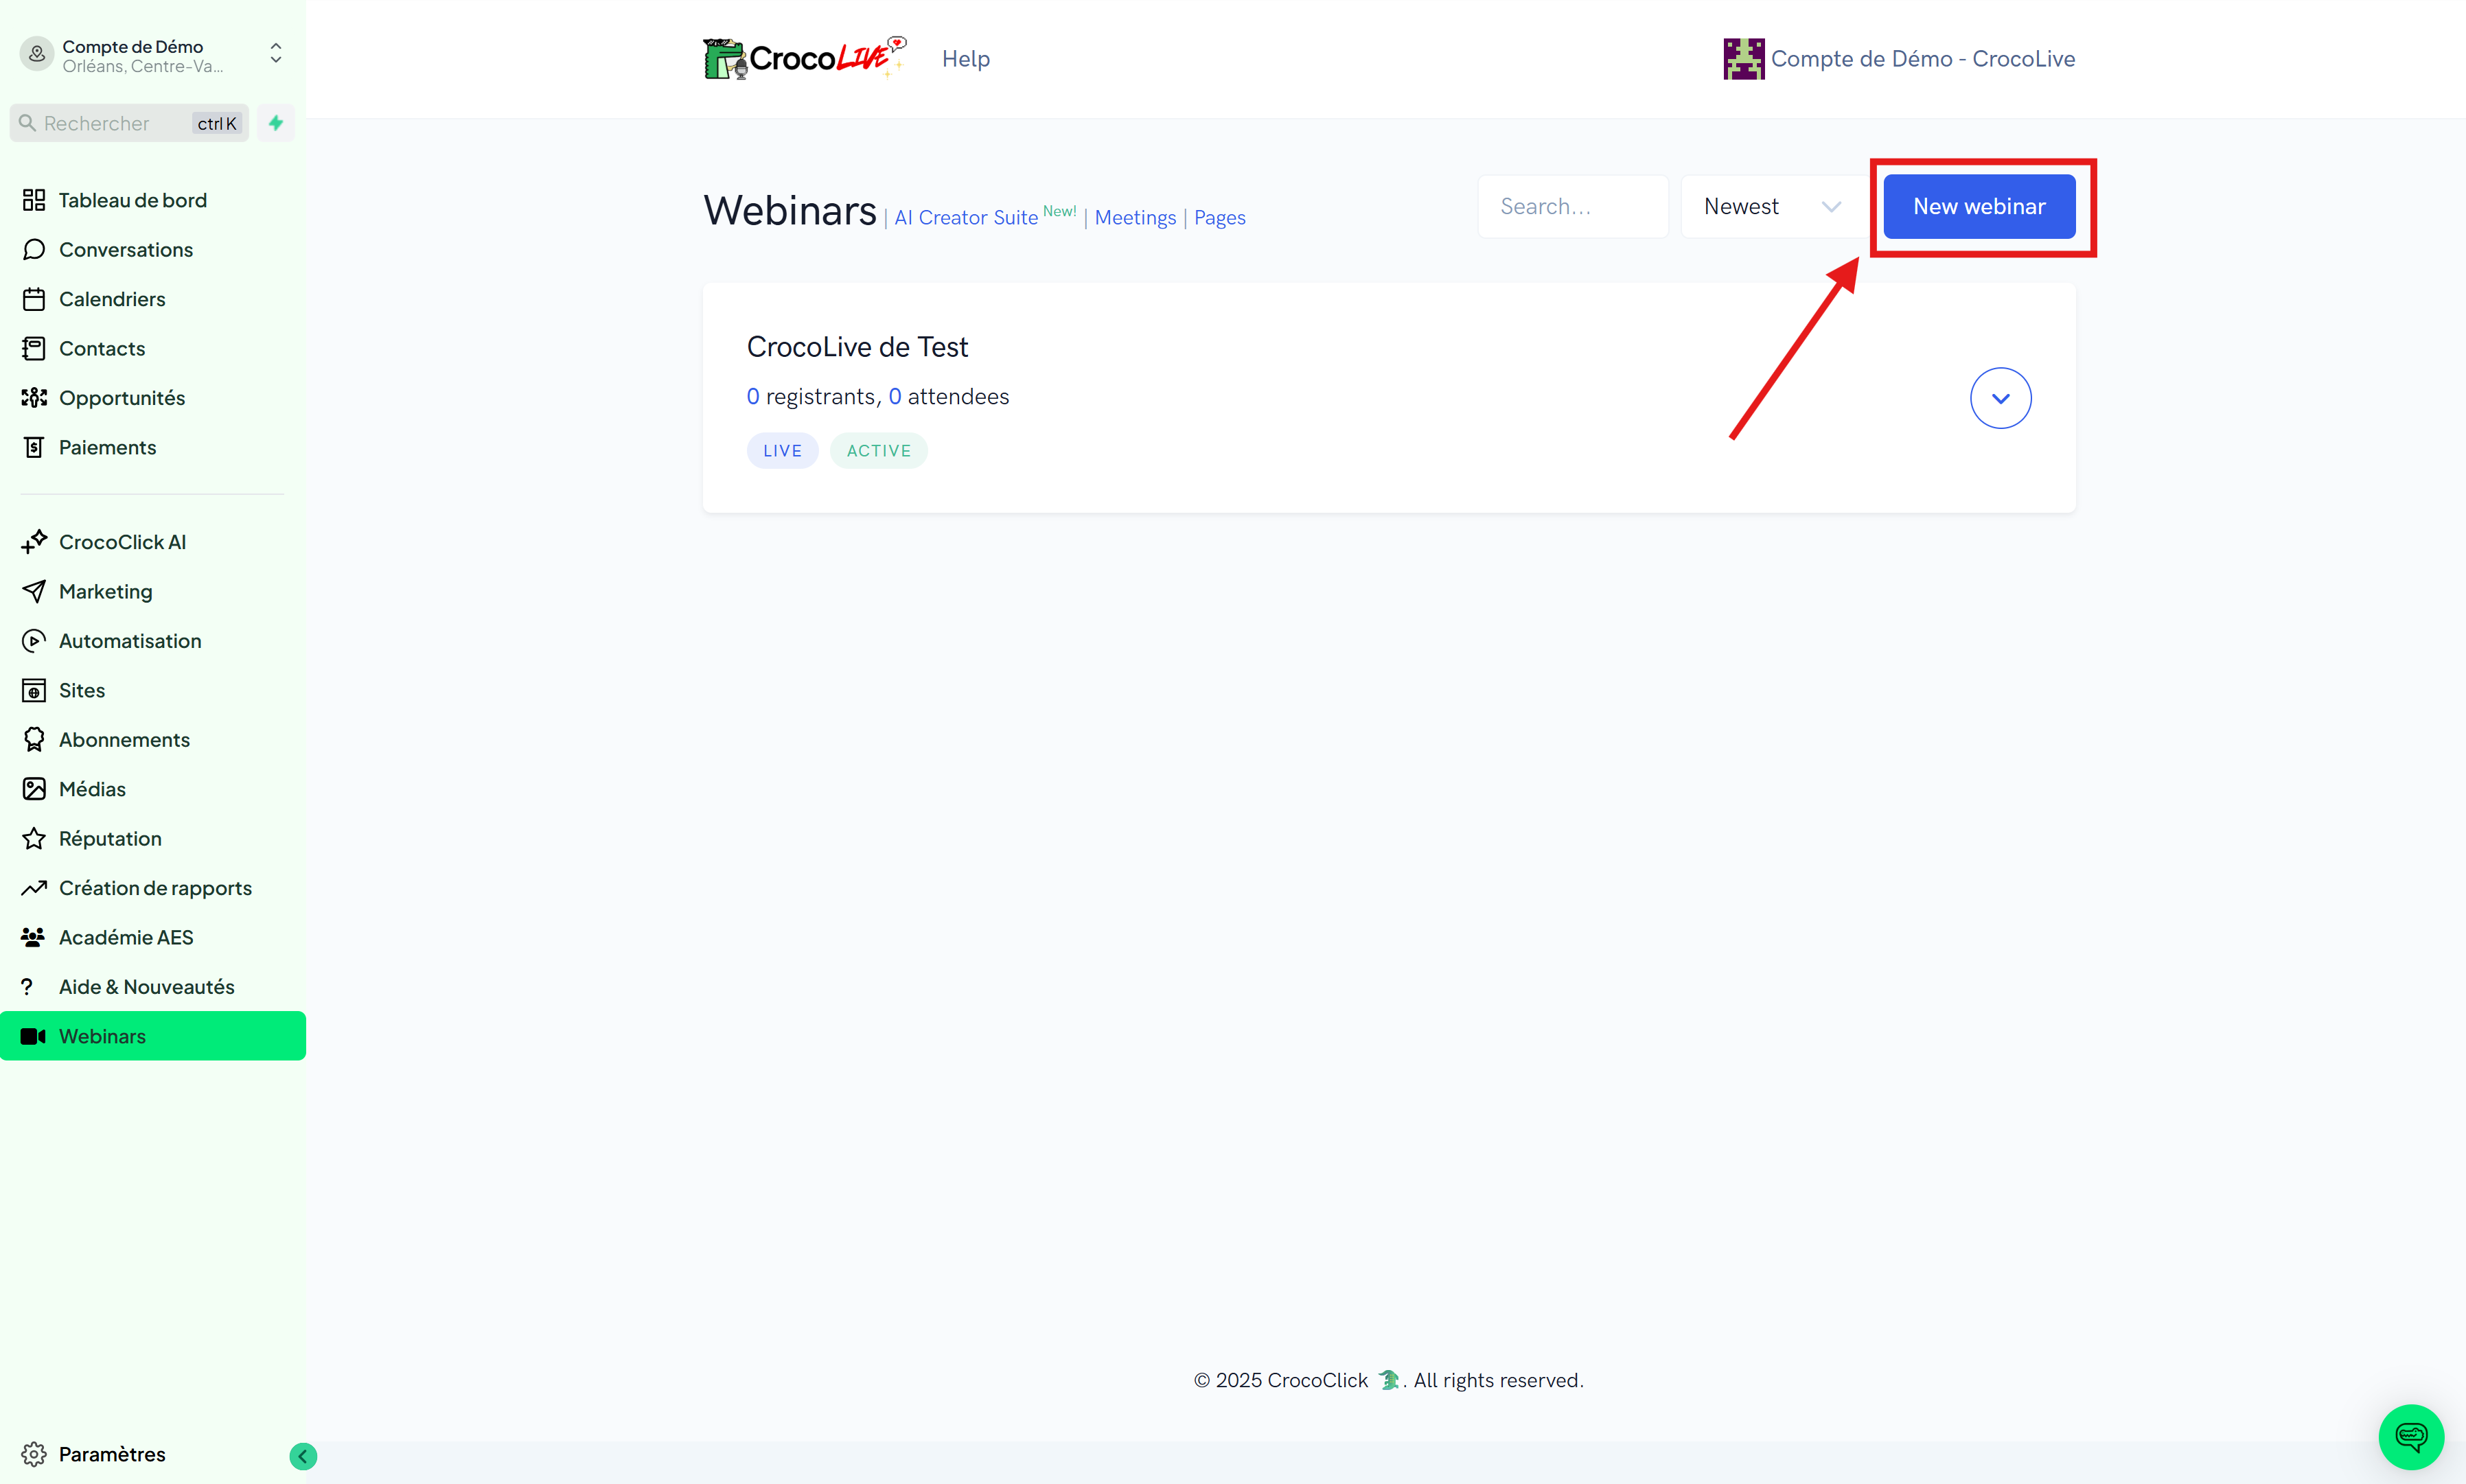The image size is (2466, 1484).
Task: Click the Paiements invoice icon
Action: (34, 447)
